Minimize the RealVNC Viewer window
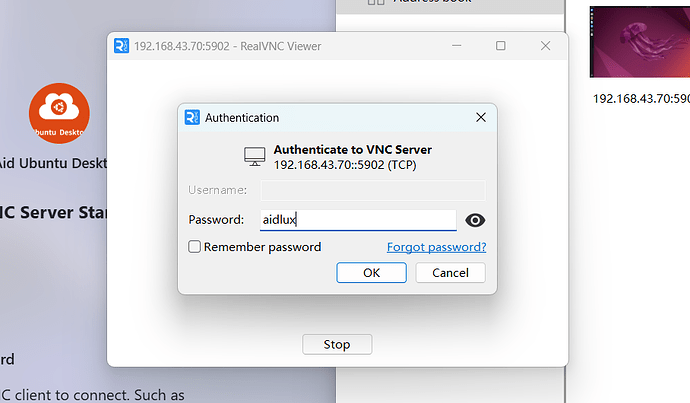This screenshot has height=403, width=690. coord(457,46)
